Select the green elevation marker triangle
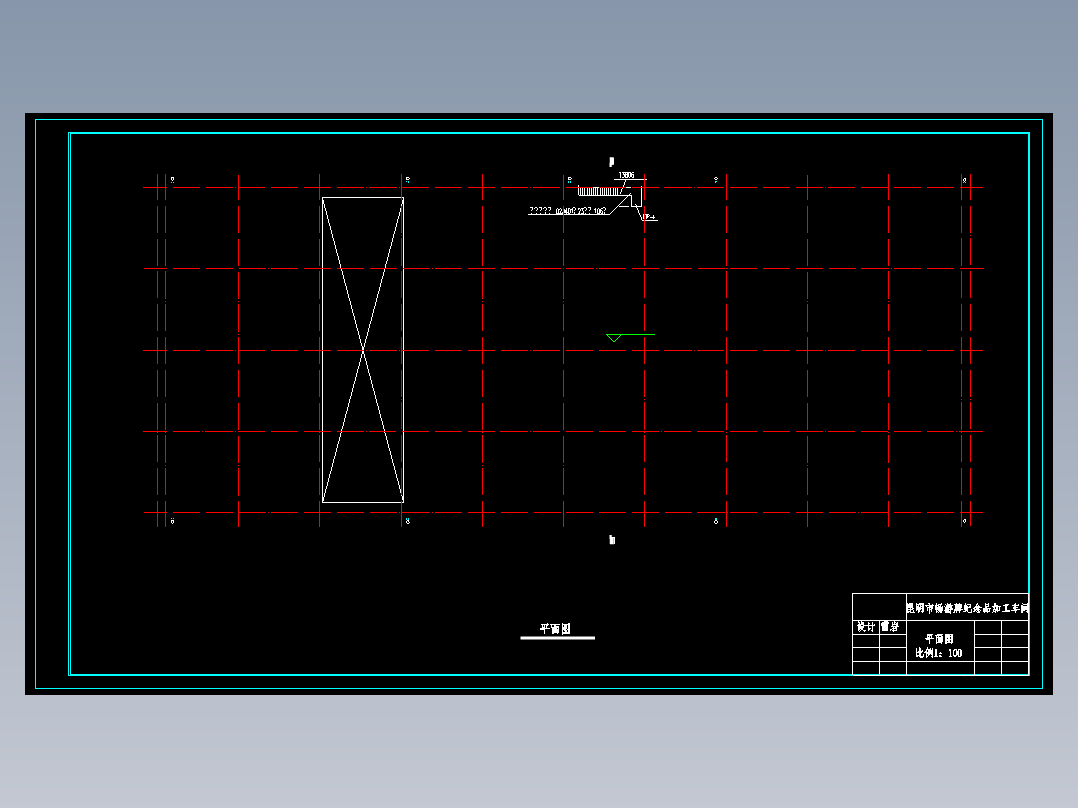Viewport: 1078px width, 808px height. tap(614, 338)
